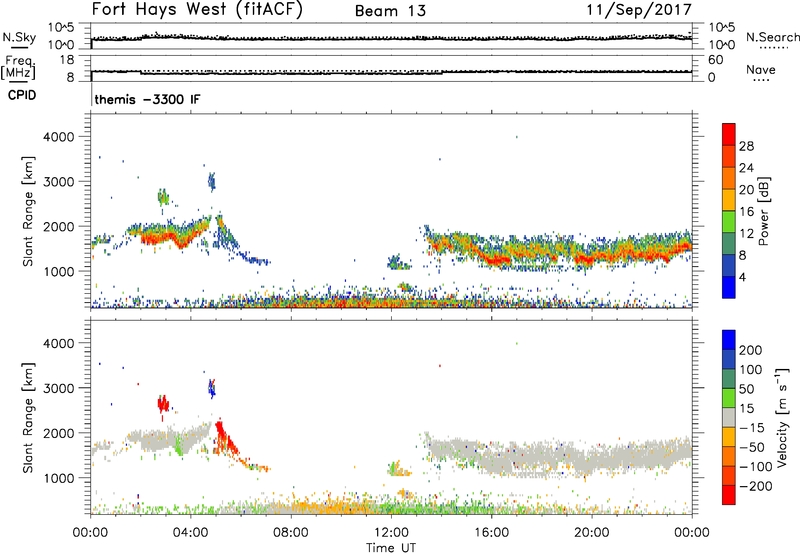Select the '20' value on Power color bar

click(x=746, y=190)
